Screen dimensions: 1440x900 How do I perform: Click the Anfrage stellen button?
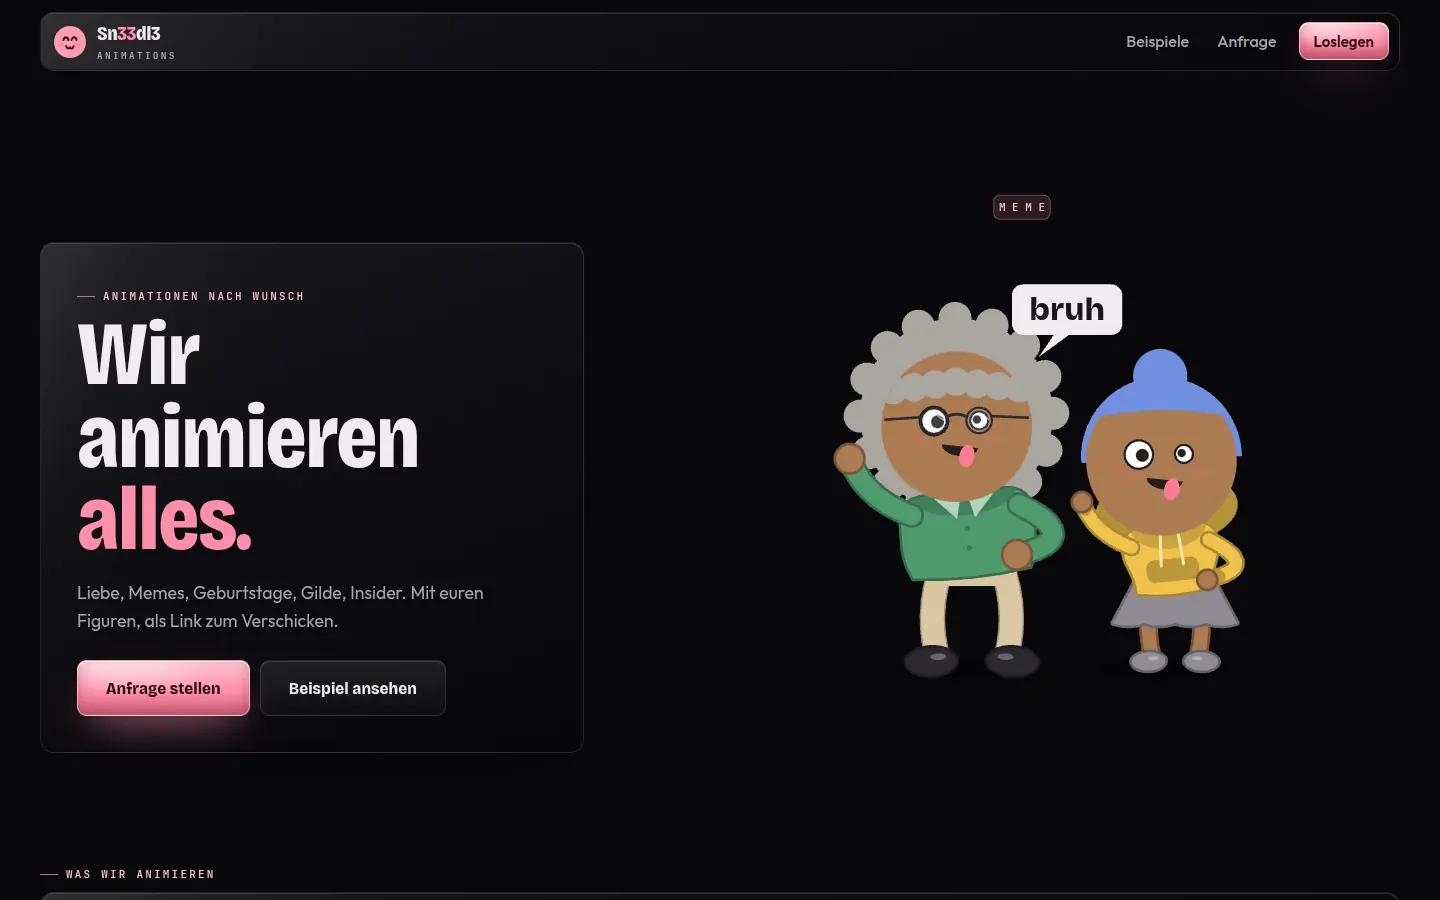[163, 688]
